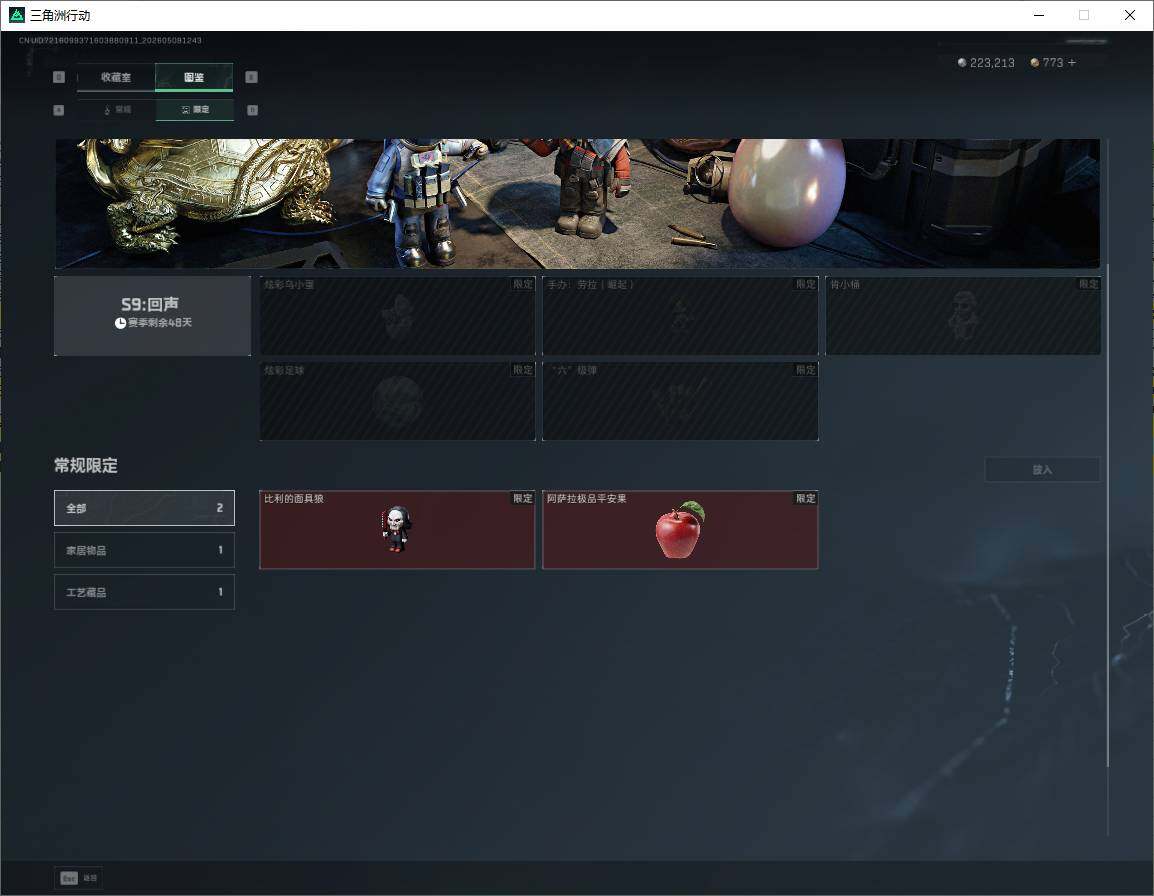
Task: Open the 炫彩鸟小蛋 locked card
Action: click(x=397, y=315)
